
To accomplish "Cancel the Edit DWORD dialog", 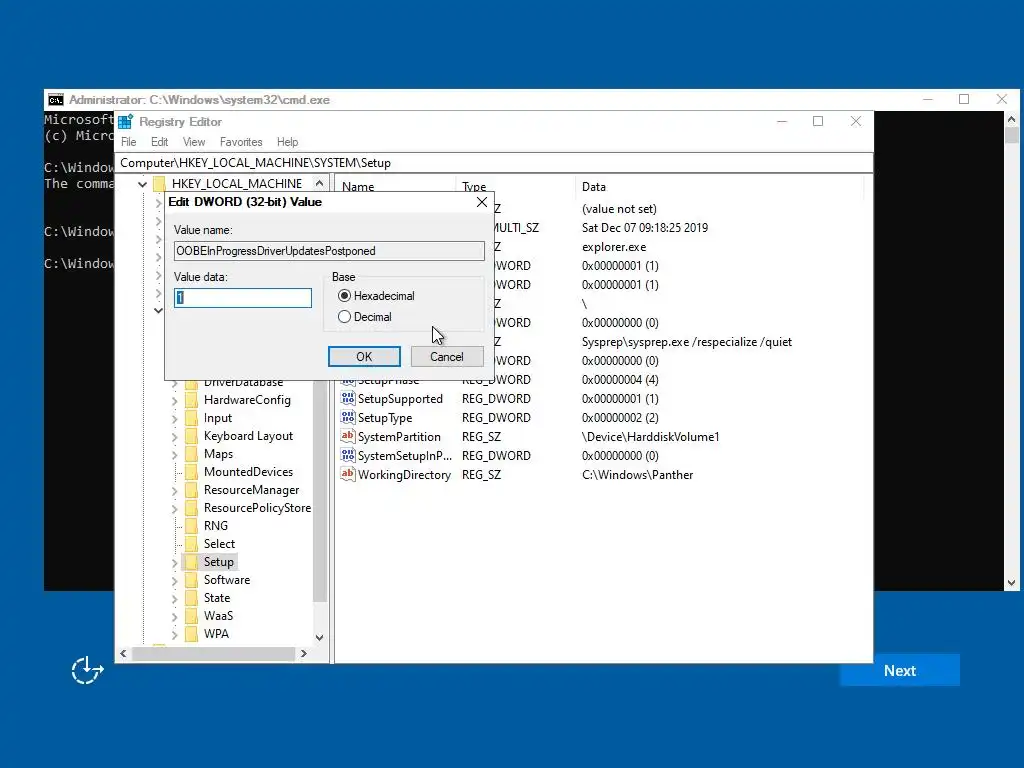I will pyautogui.click(x=447, y=357).
